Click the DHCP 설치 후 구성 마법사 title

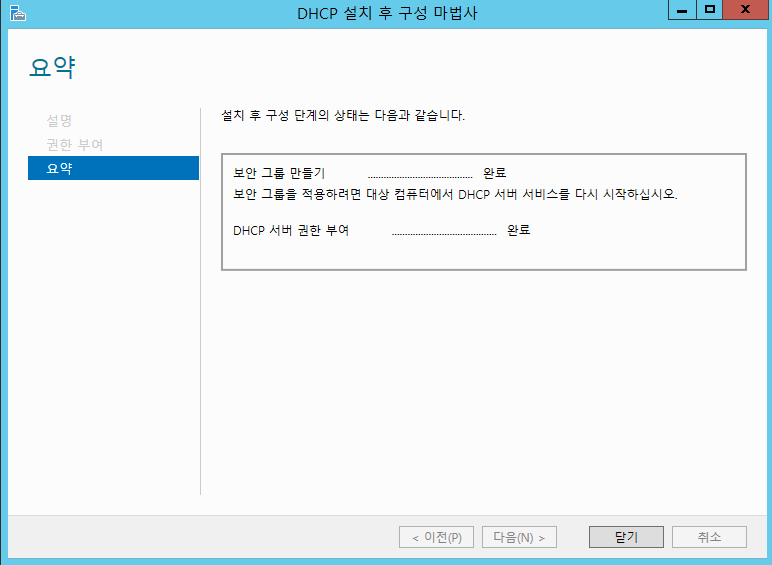tap(384, 13)
